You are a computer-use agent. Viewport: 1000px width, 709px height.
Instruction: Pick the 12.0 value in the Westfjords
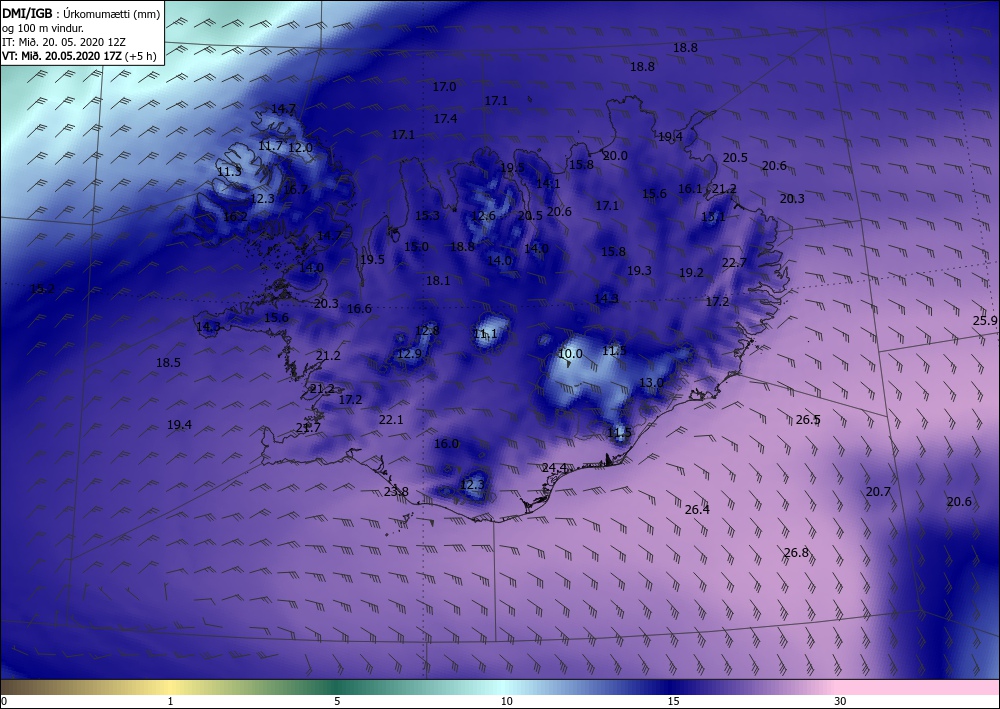pos(300,148)
